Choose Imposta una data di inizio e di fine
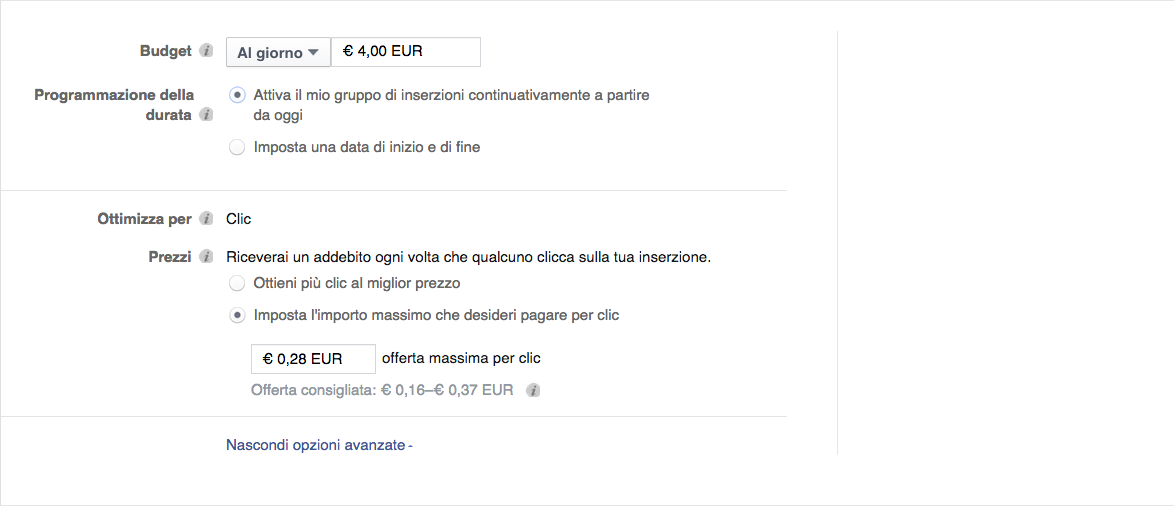Image resolution: width=1174 pixels, height=506 pixels. [x=237, y=147]
